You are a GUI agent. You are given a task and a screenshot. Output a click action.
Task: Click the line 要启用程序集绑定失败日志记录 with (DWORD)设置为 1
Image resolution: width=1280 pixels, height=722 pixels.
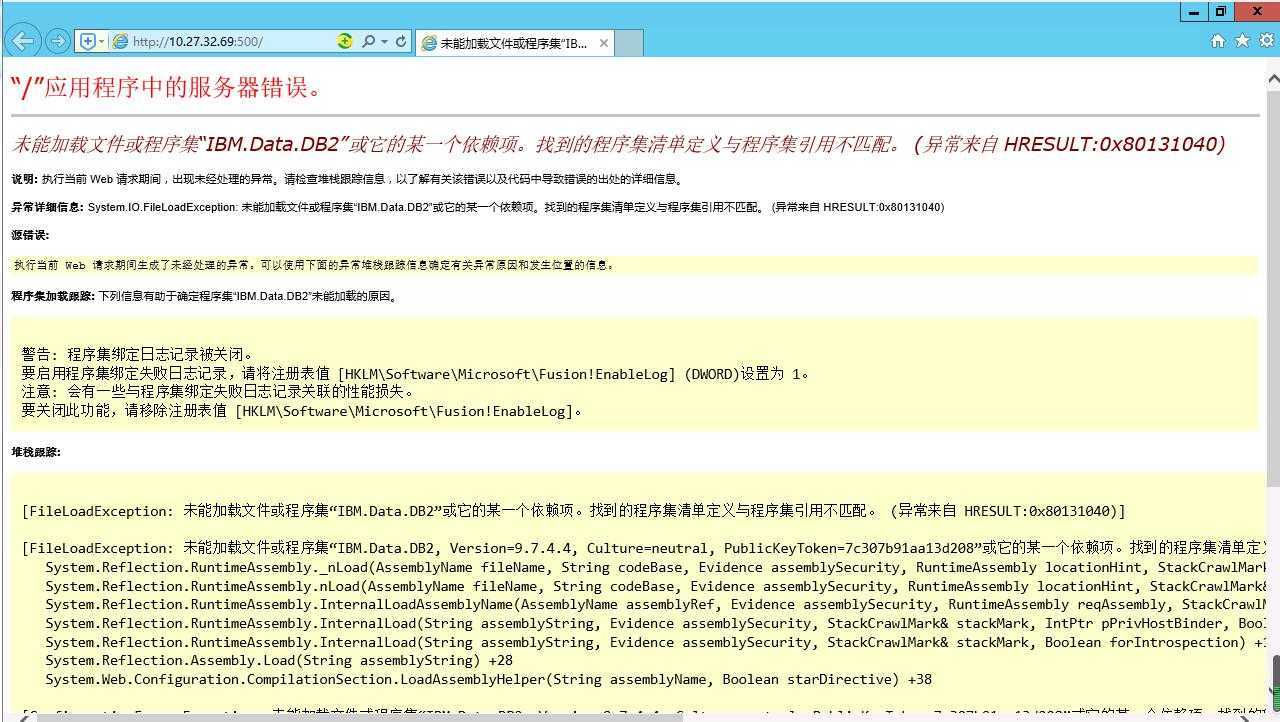point(415,373)
